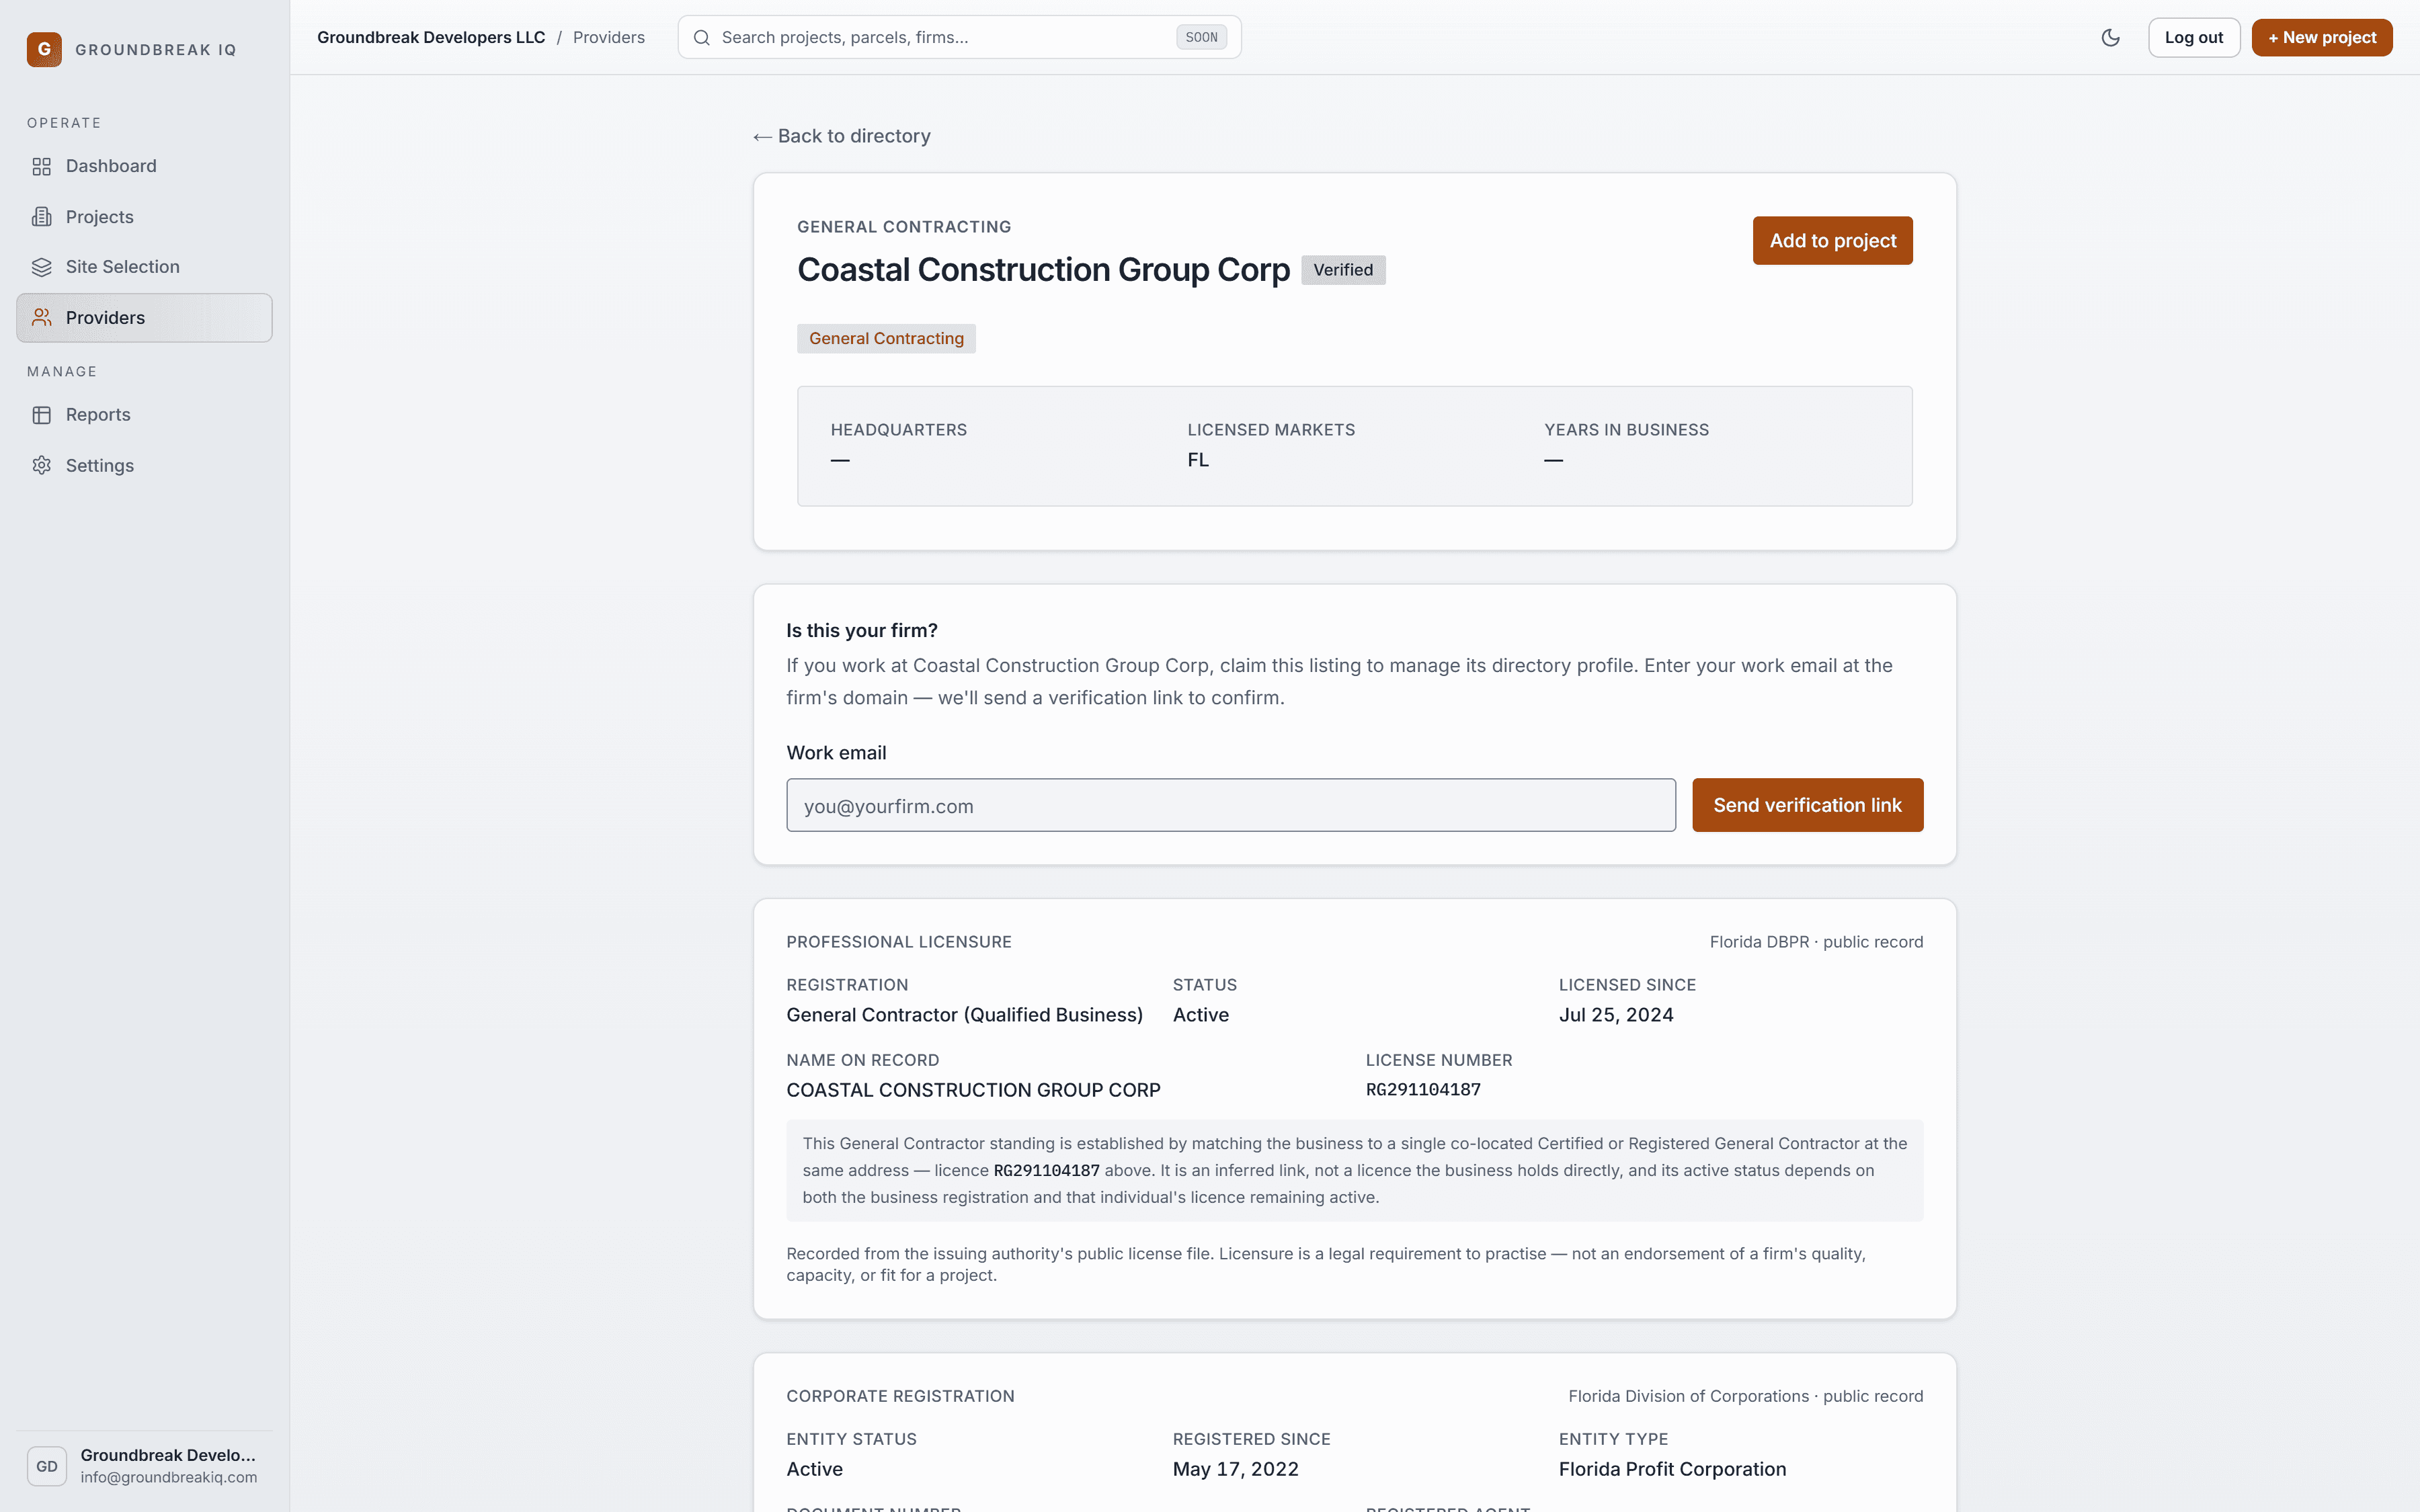Screen dimensions: 2420x1512
Task: Click the Verified badge
Action: [1343, 270]
